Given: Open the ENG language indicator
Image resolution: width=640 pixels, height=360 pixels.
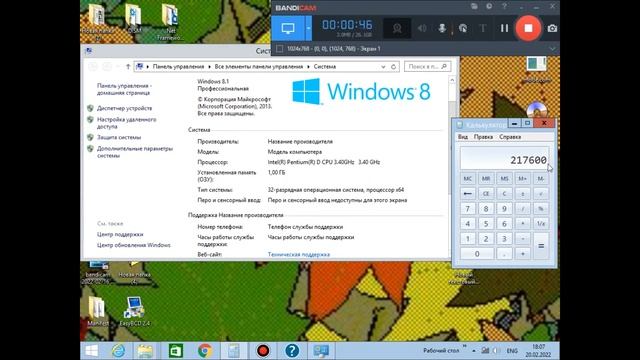Looking at the screenshot, I should tap(512, 351).
